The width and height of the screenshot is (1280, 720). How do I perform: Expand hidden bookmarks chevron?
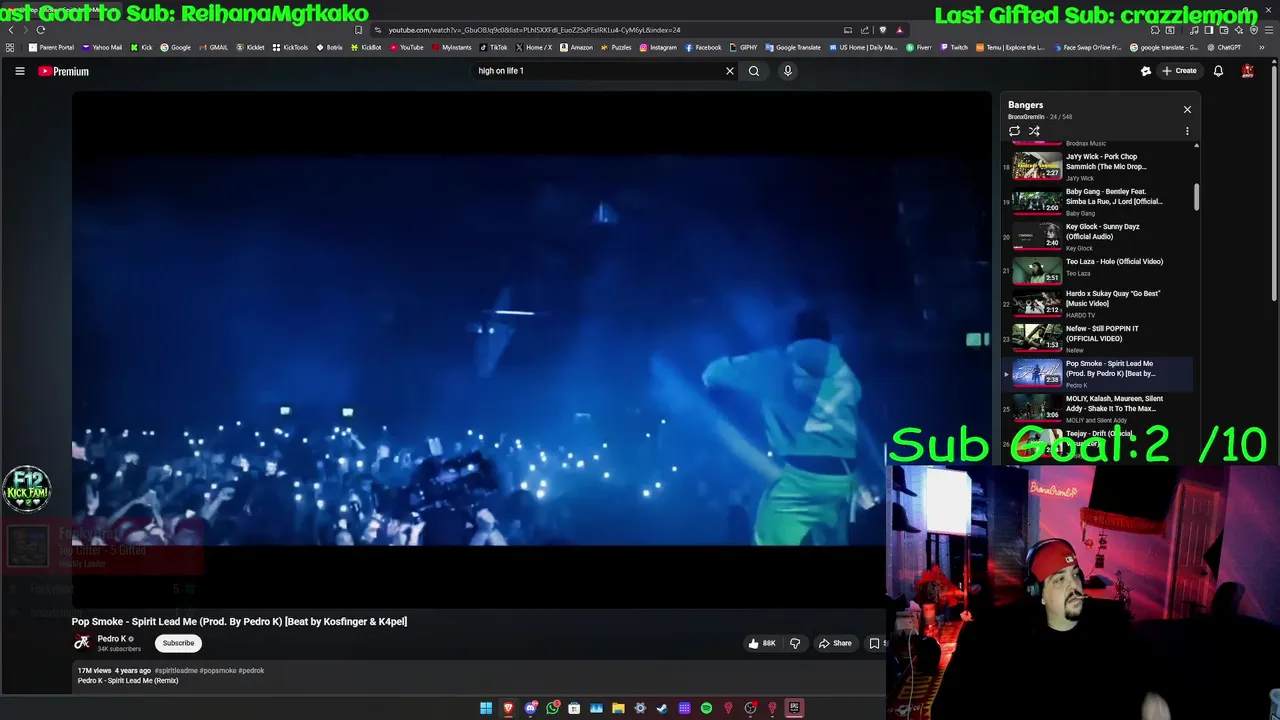1261,47
